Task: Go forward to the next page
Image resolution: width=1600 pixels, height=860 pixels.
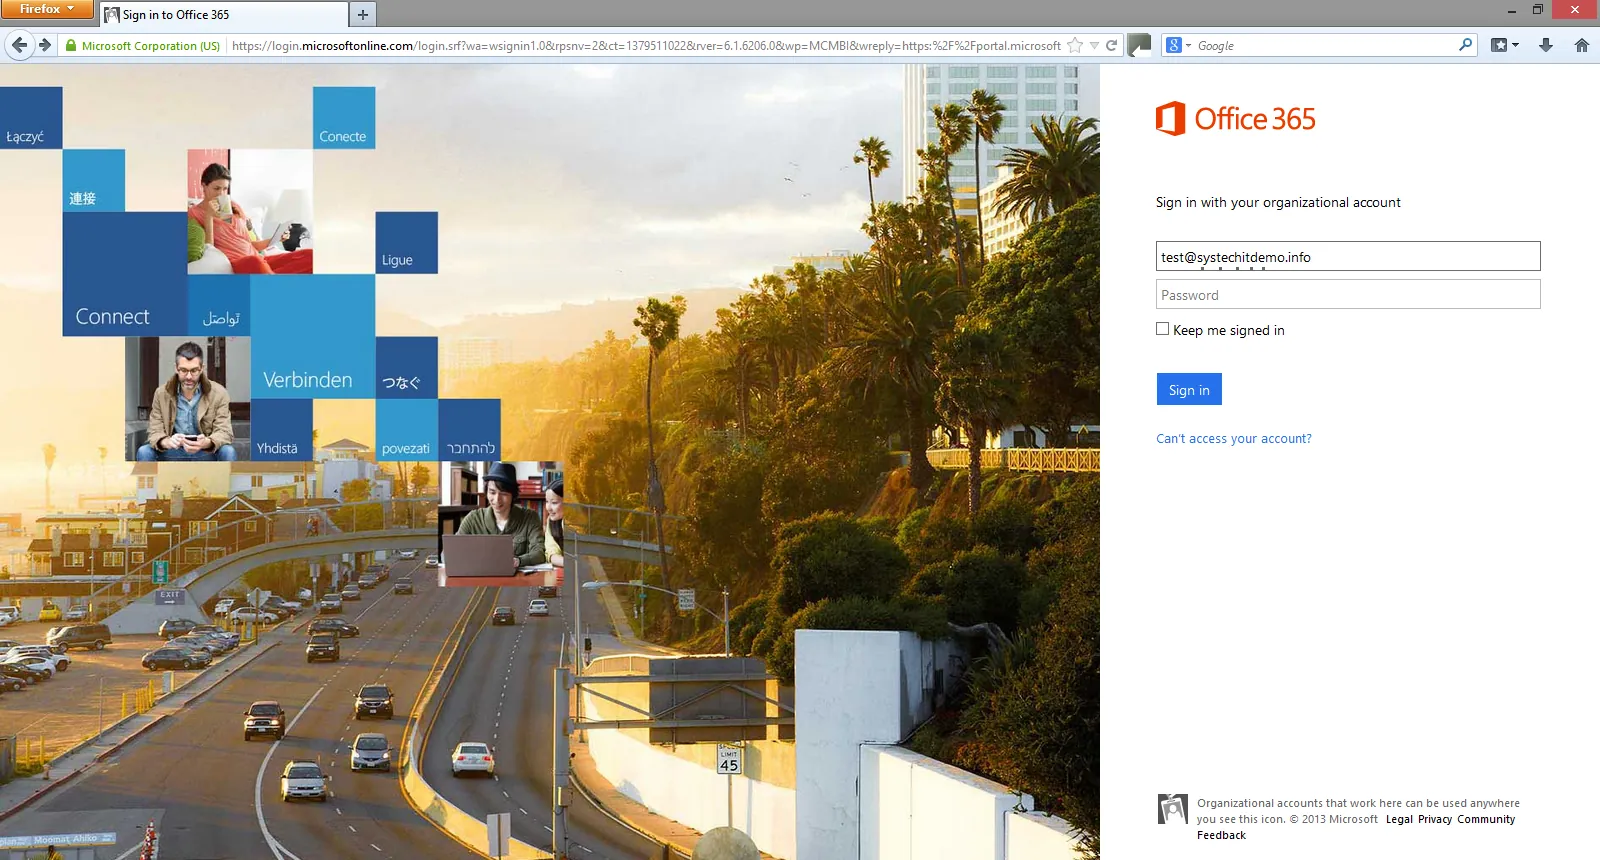Action: [x=45, y=45]
